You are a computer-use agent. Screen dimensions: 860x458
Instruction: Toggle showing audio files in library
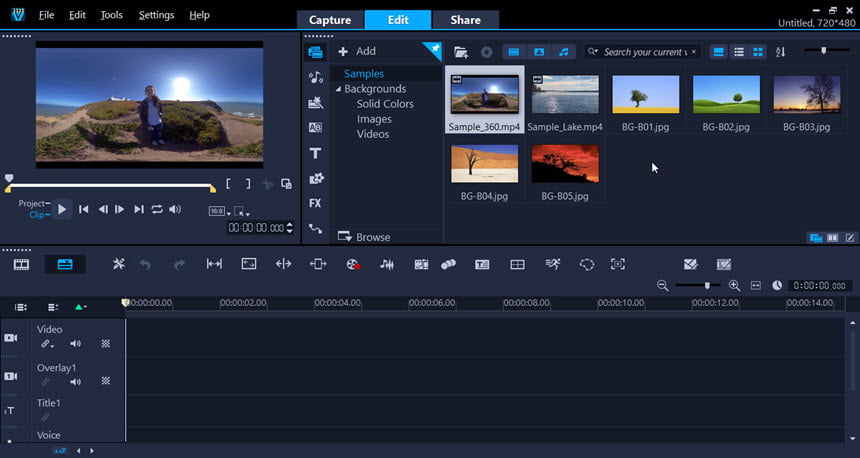[564, 52]
